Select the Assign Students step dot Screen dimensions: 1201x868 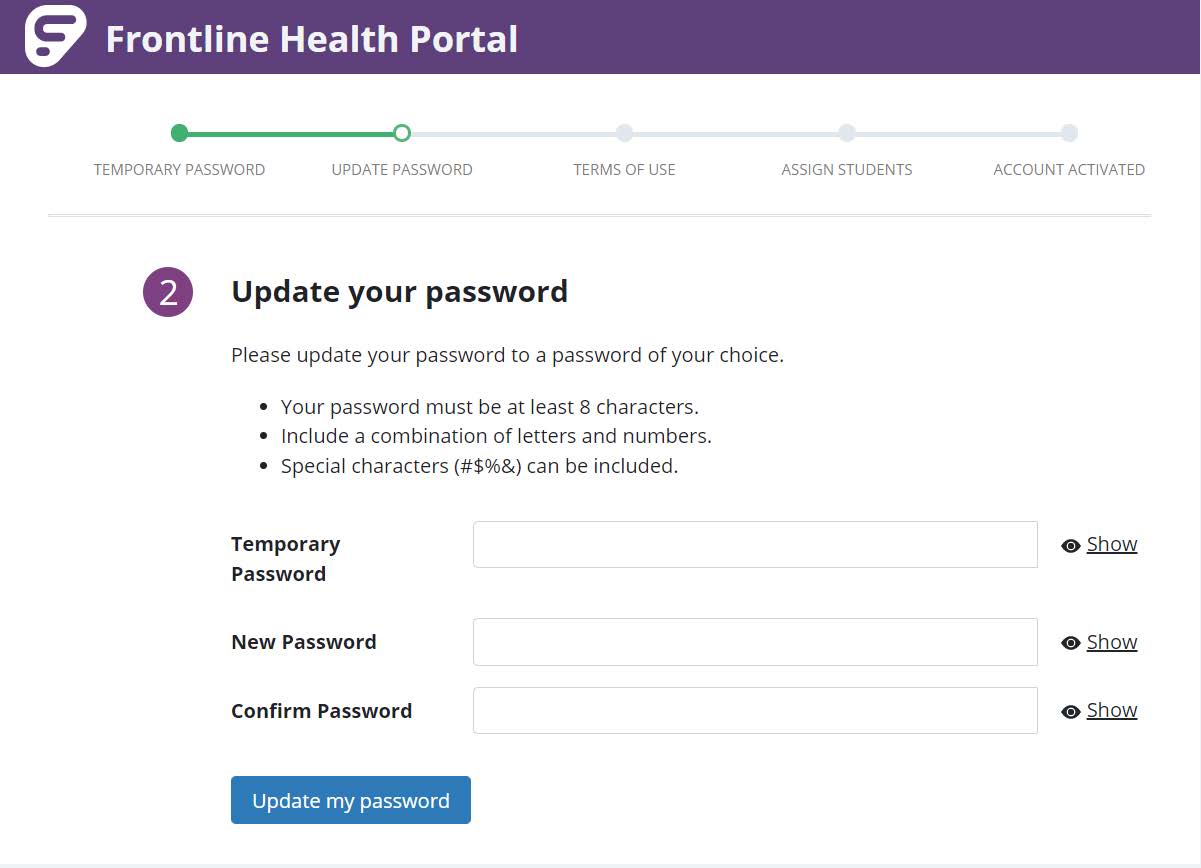(x=847, y=133)
